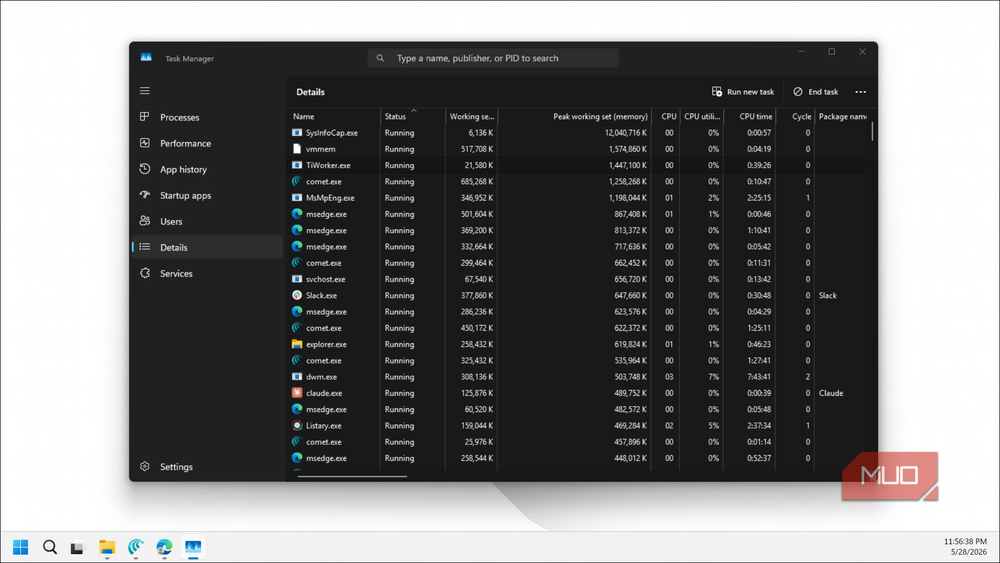Open the three-dot more options menu
This screenshot has width=1000, height=563.
(860, 92)
